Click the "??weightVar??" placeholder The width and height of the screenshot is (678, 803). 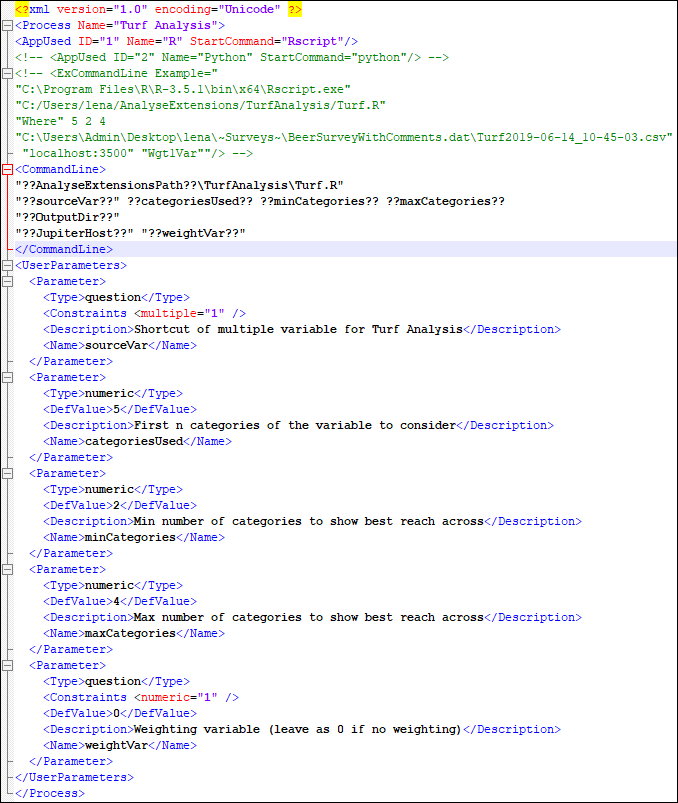click(194, 234)
